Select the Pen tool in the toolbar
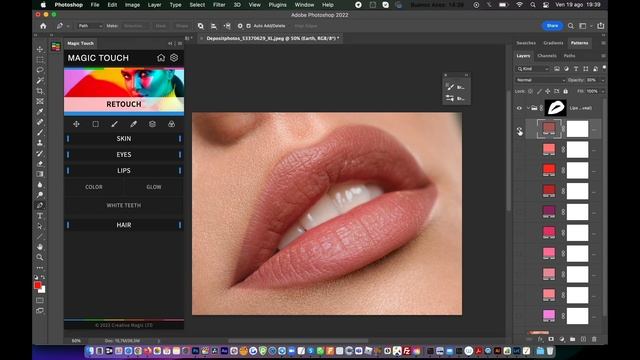Screen dimensions: 640x360 point(40,205)
